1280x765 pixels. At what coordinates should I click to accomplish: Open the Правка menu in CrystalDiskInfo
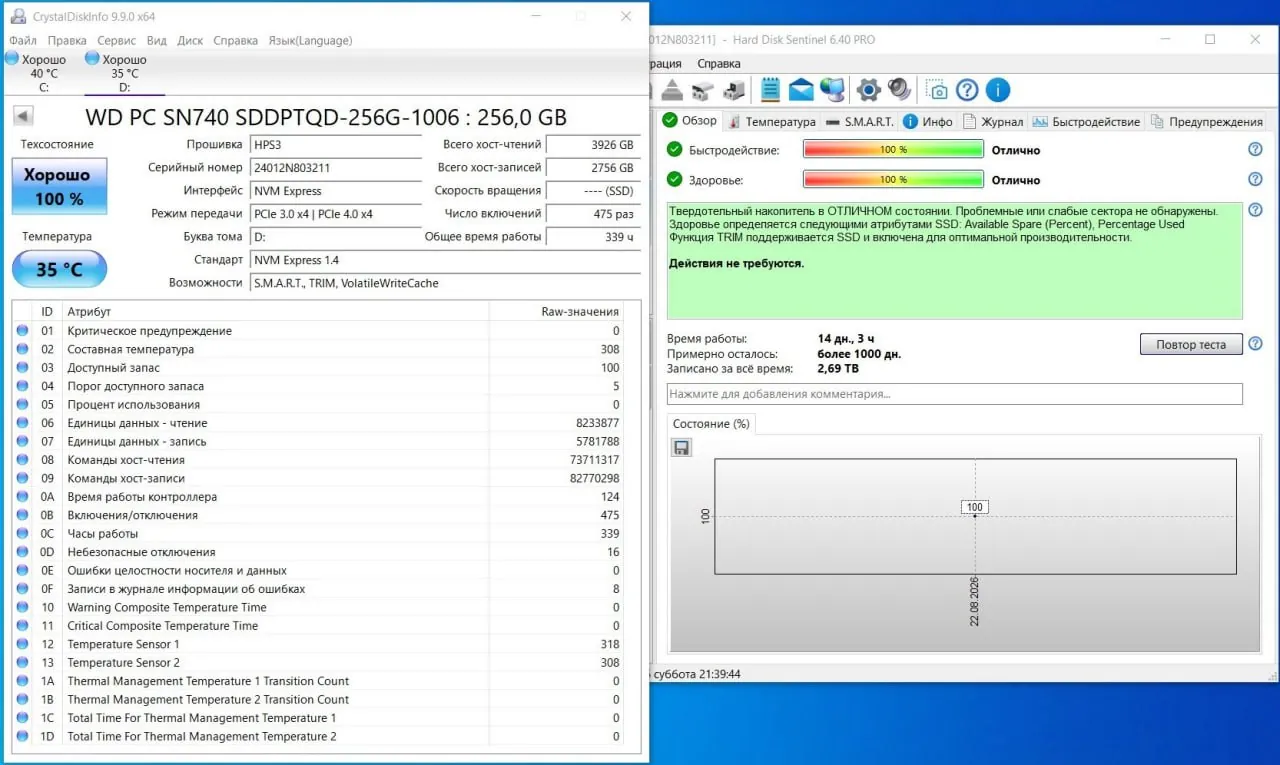click(67, 41)
